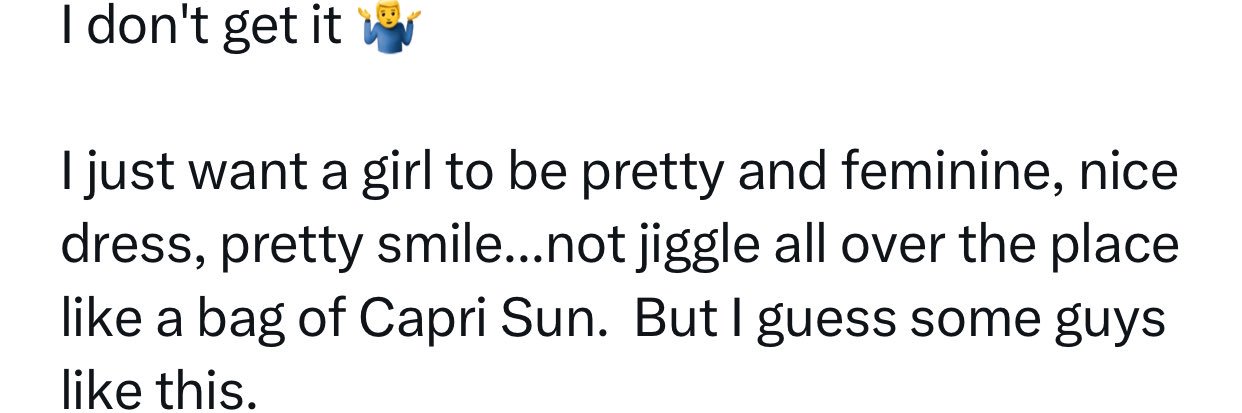This screenshot has width=1242, height=413.
Task: Click the first "pretty" before "and feminine"
Action: (651, 175)
